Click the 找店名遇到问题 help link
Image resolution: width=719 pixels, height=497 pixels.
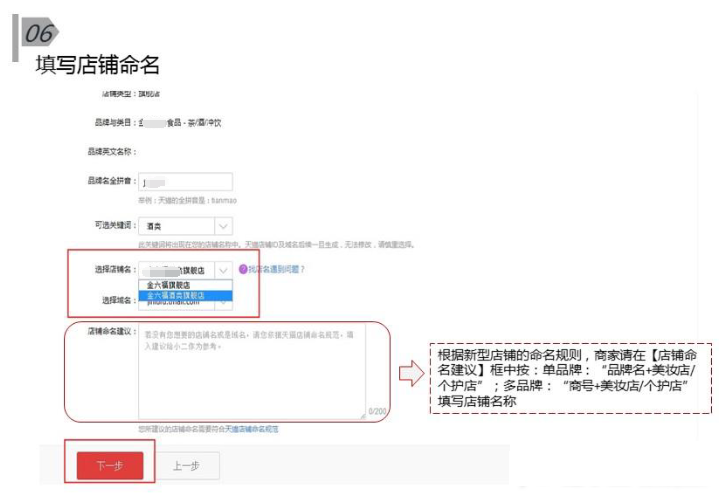tap(277, 269)
